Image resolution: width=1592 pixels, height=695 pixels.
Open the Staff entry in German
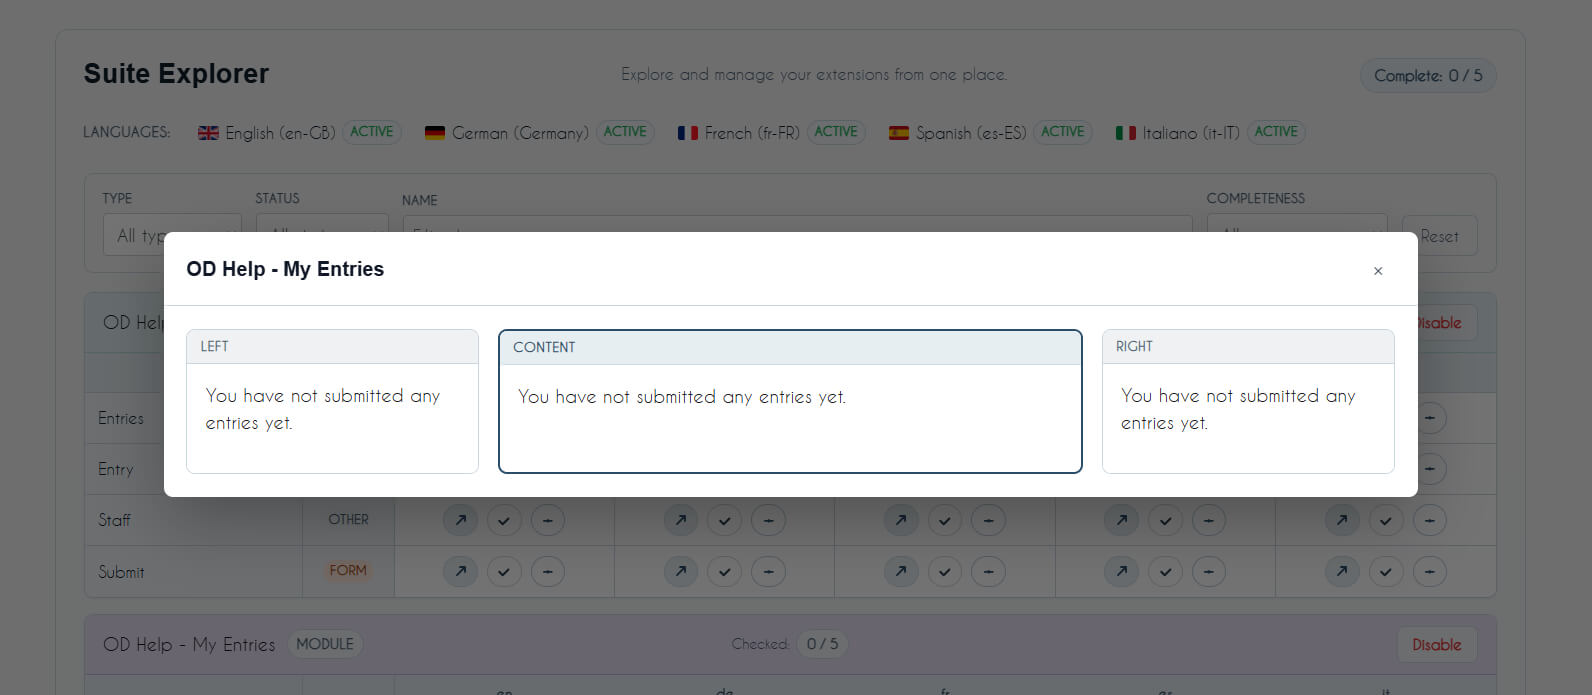click(x=681, y=520)
